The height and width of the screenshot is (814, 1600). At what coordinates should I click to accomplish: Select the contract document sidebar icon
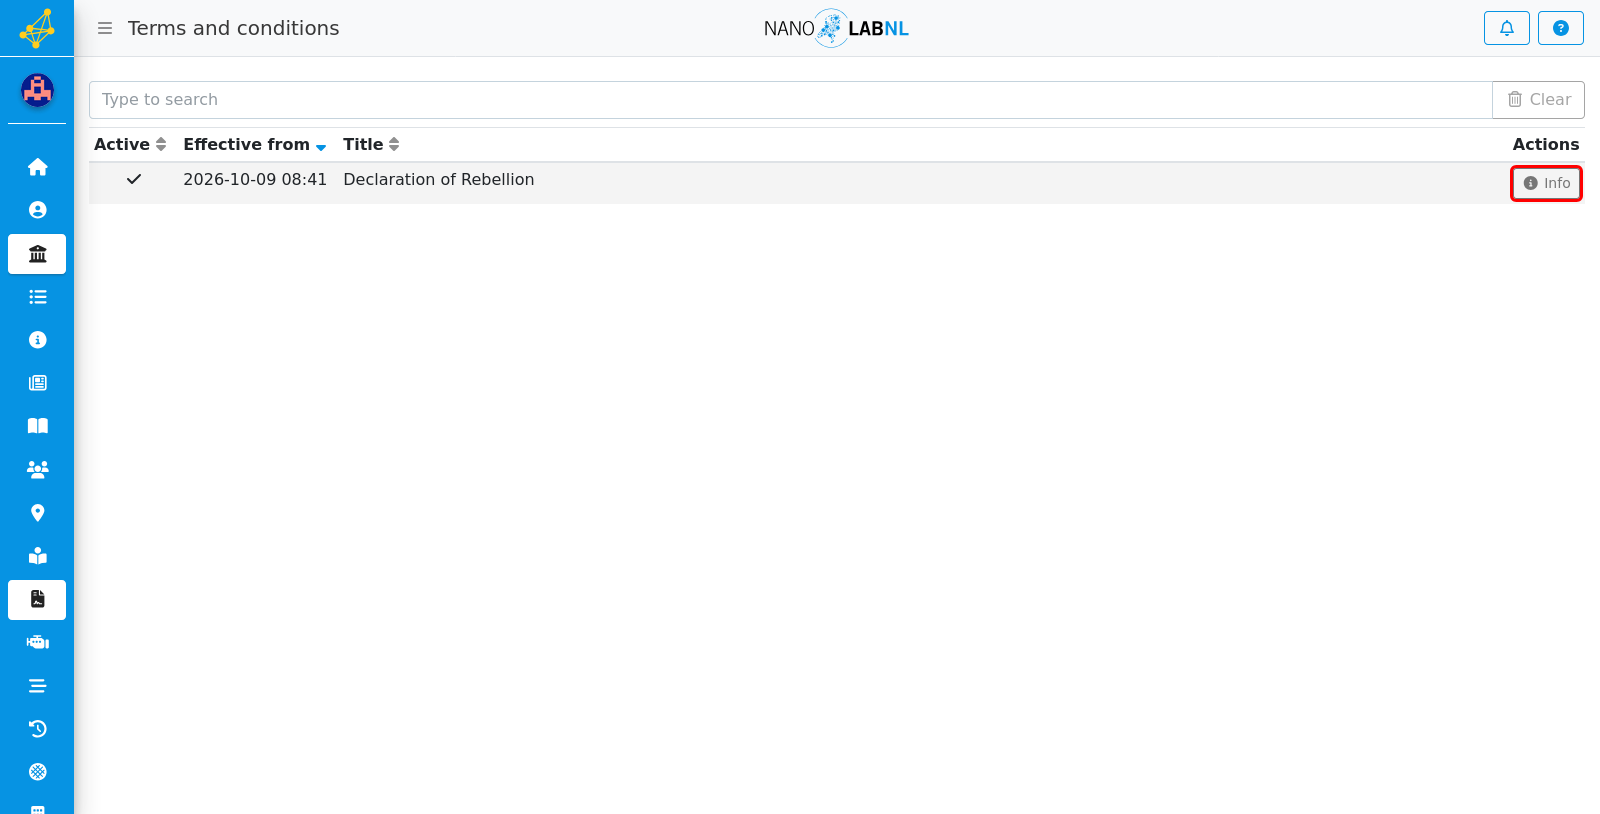click(x=37, y=600)
